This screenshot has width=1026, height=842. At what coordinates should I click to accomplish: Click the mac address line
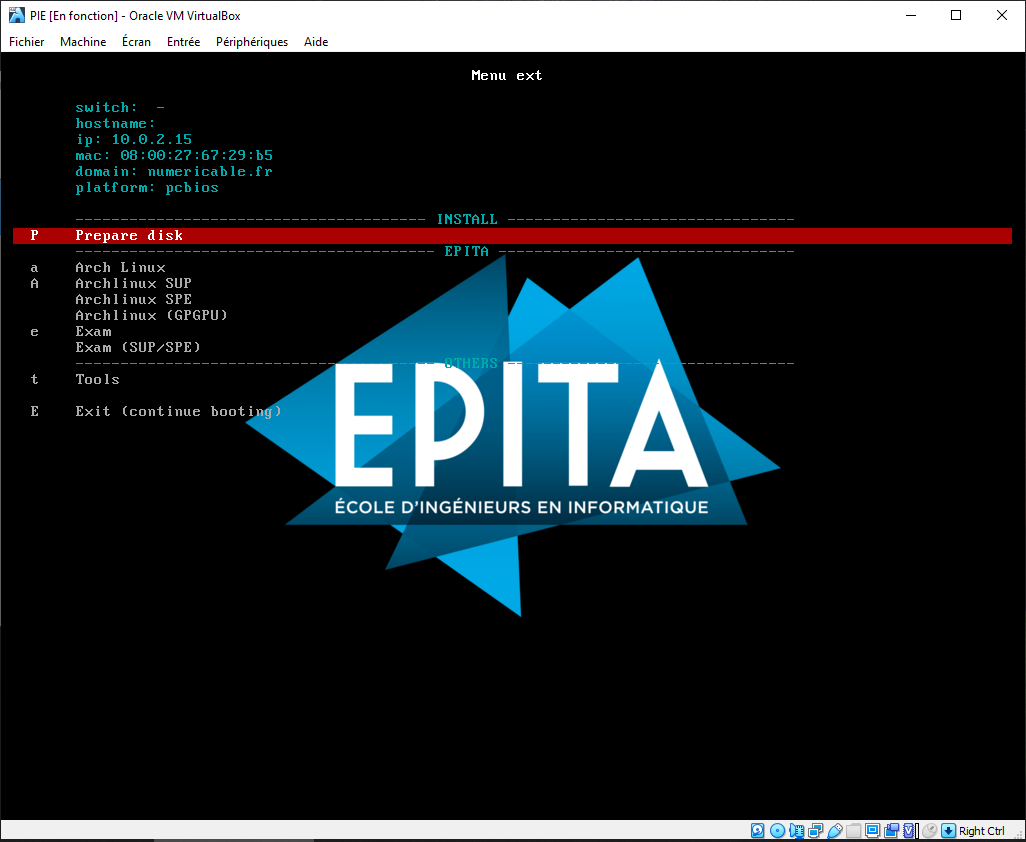click(x=174, y=156)
